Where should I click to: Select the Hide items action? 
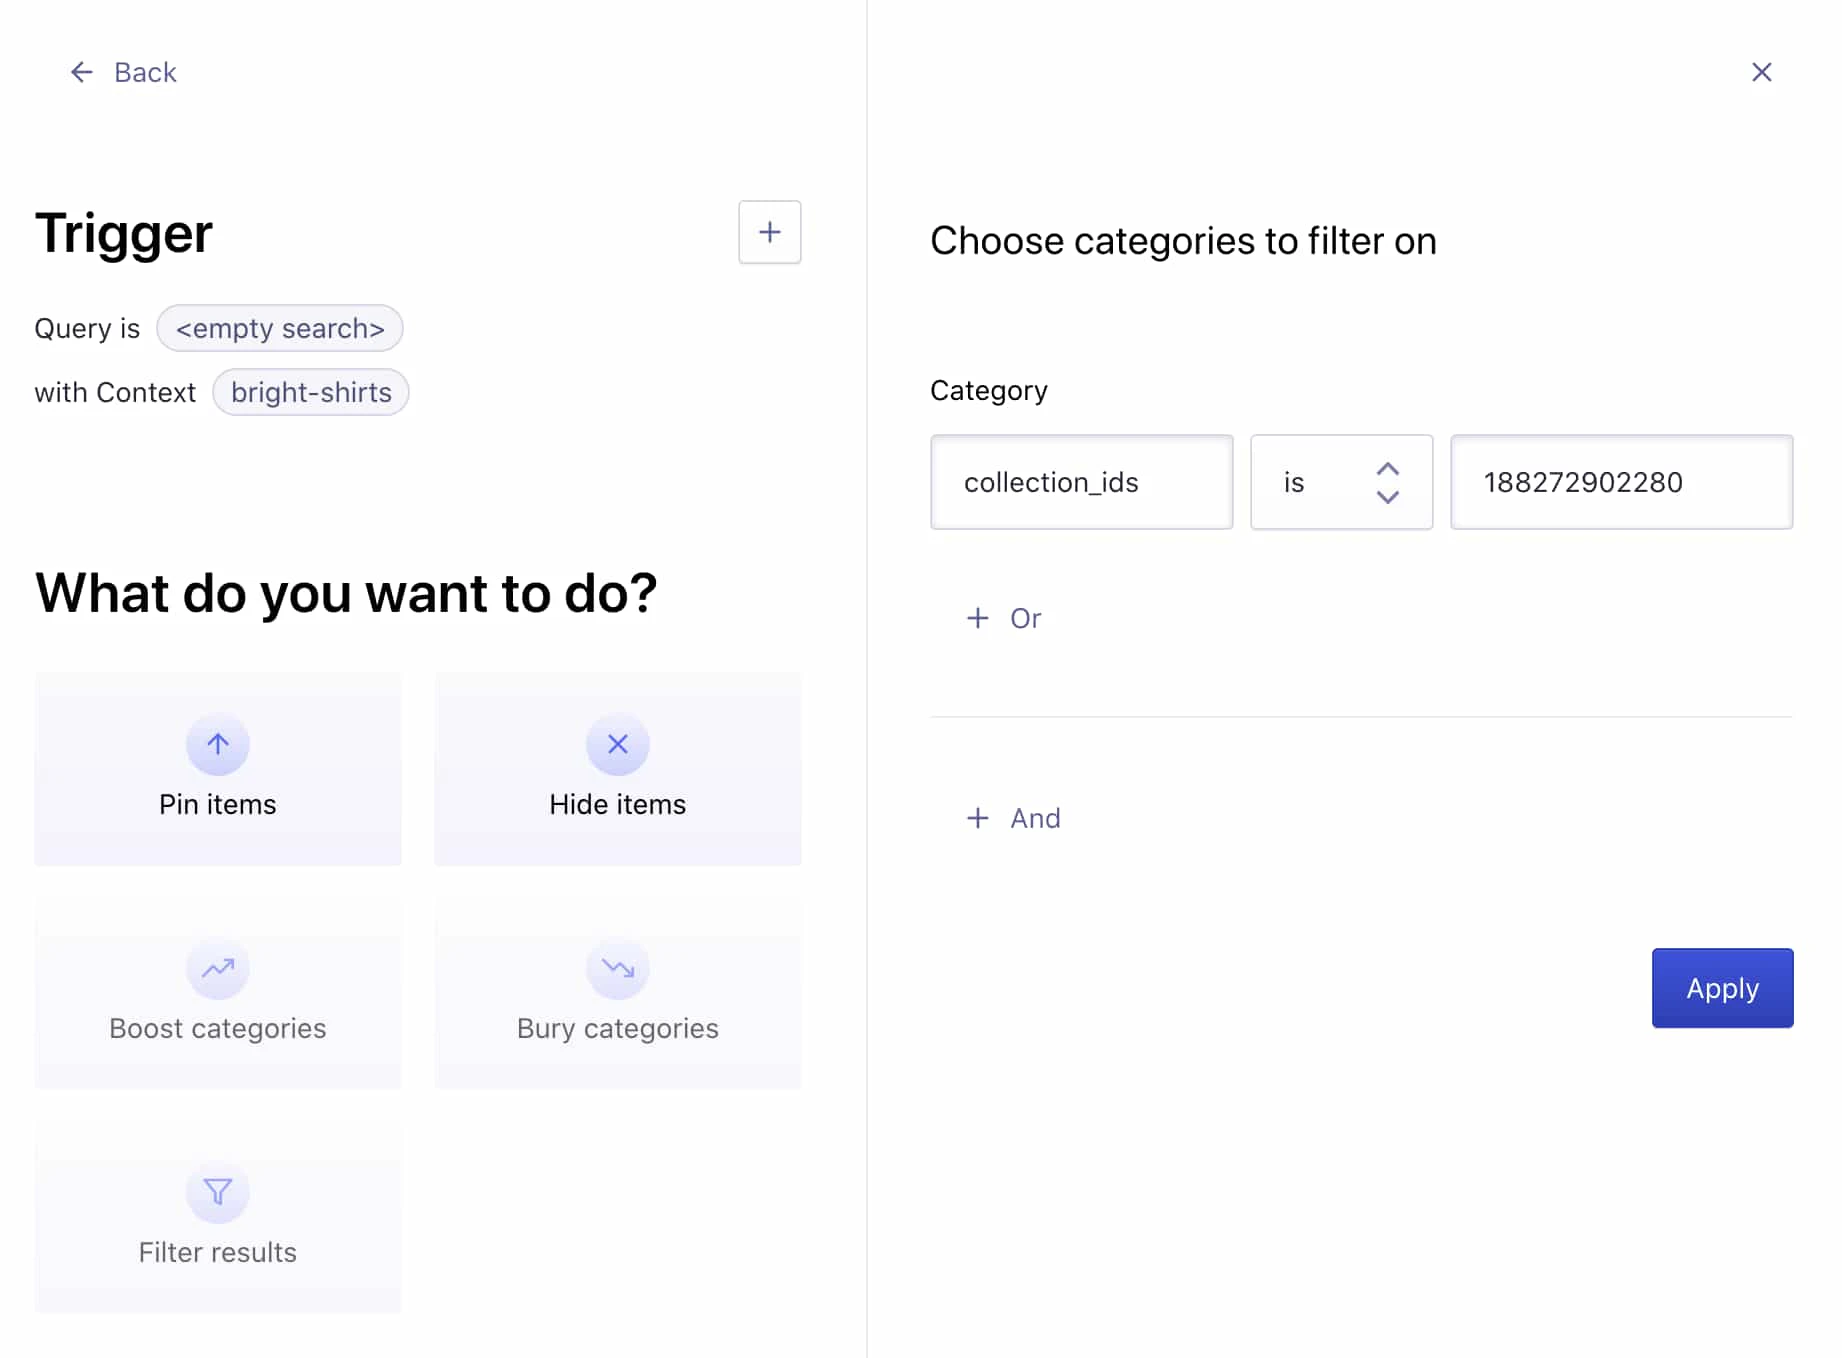click(617, 769)
